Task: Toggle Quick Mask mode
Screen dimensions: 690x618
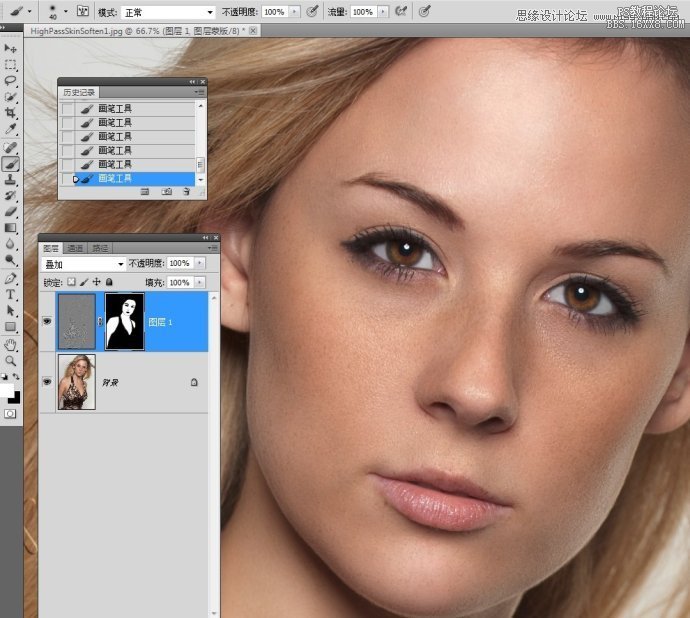Action: 10,414
